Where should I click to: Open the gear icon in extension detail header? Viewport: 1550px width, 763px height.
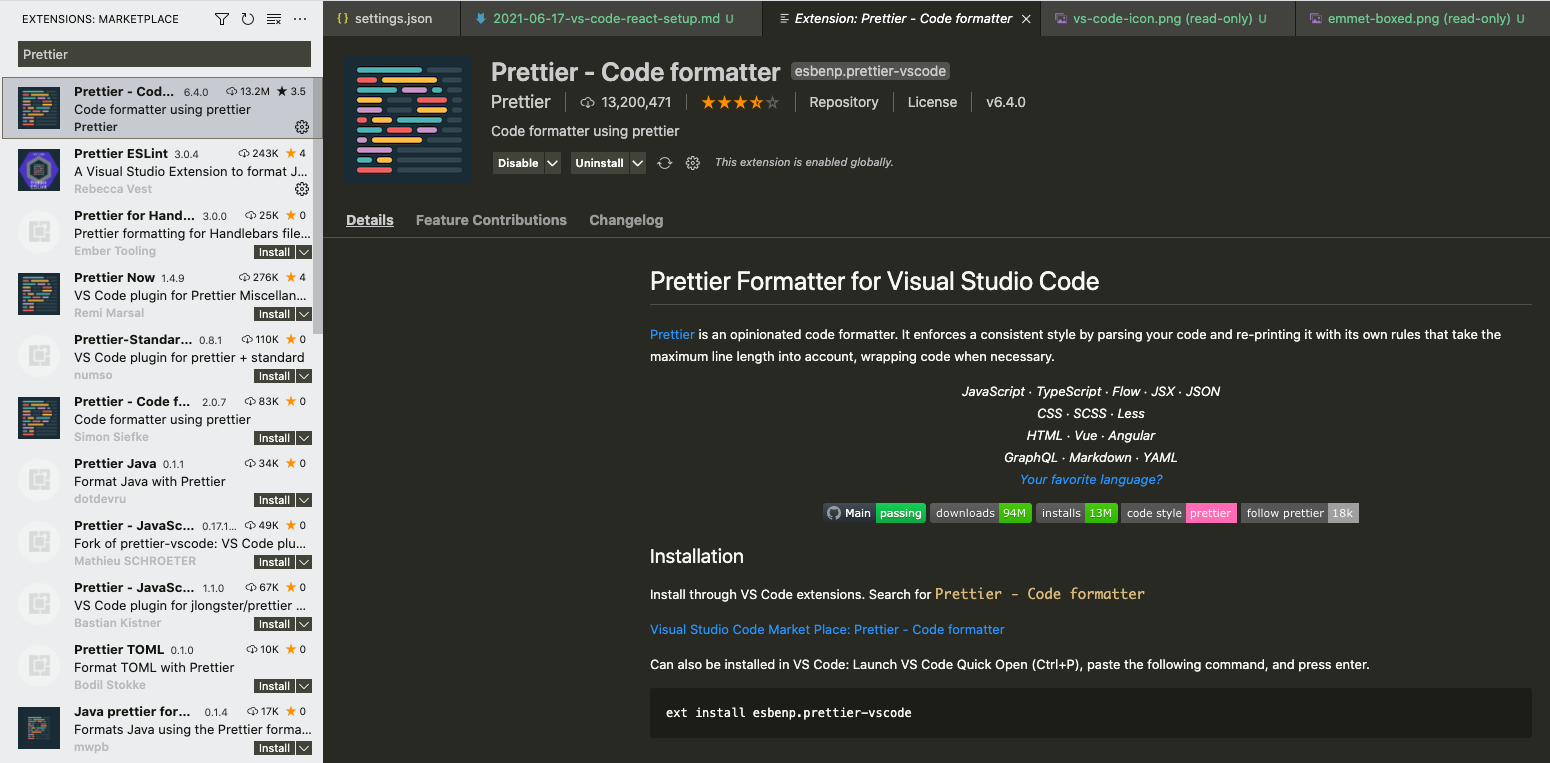tap(692, 163)
